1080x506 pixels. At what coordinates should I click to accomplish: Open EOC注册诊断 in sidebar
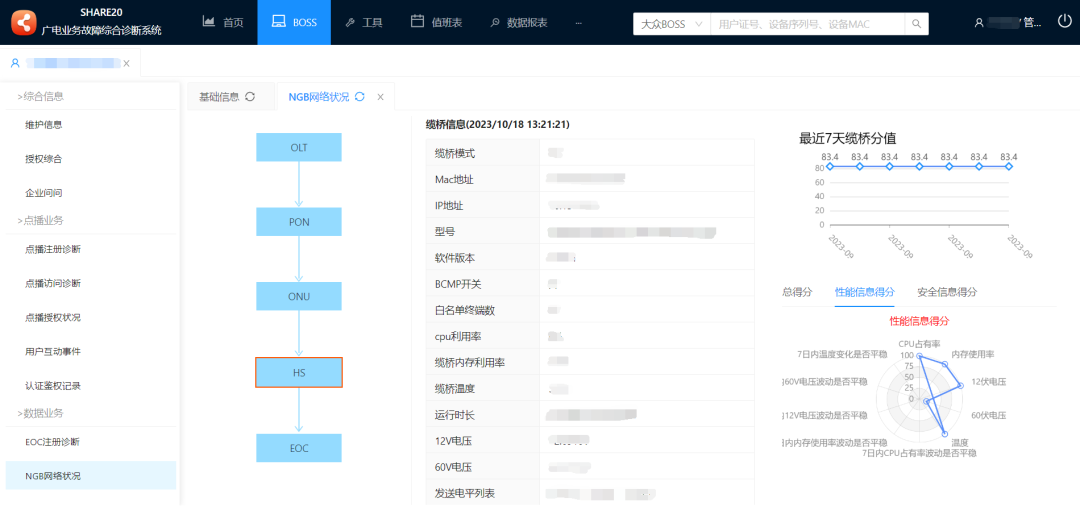(x=52, y=442)
